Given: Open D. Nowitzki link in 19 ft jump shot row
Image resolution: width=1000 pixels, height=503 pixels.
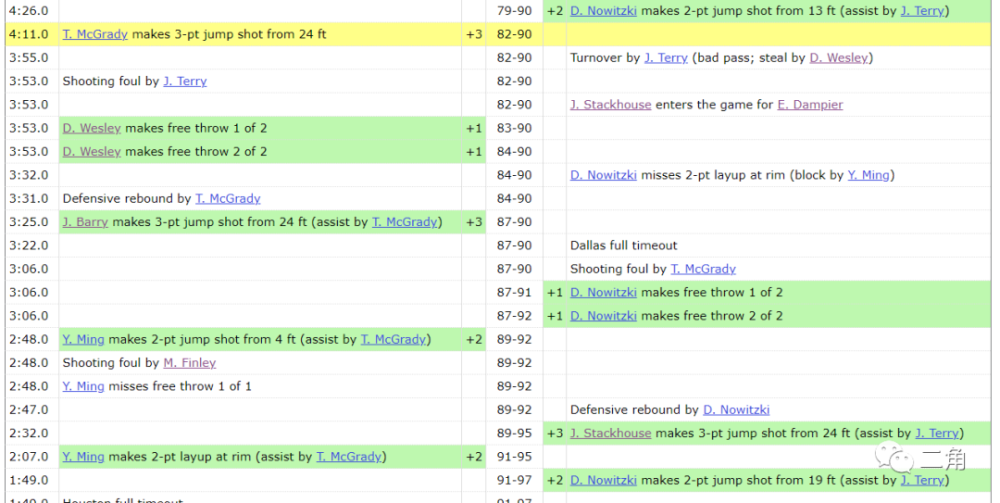Looking at the screenshot, I should pyautogui.click(x=603, y=481).
